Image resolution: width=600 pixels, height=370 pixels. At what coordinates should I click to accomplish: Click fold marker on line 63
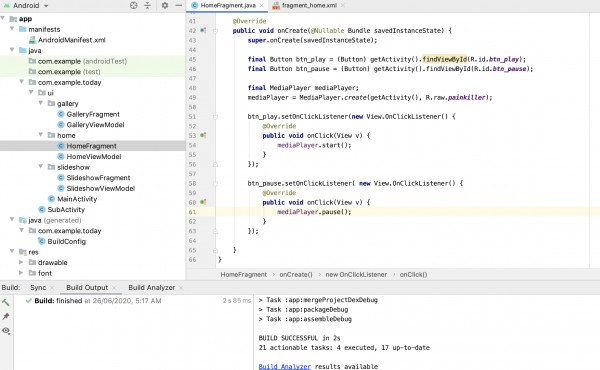(215, 231)
